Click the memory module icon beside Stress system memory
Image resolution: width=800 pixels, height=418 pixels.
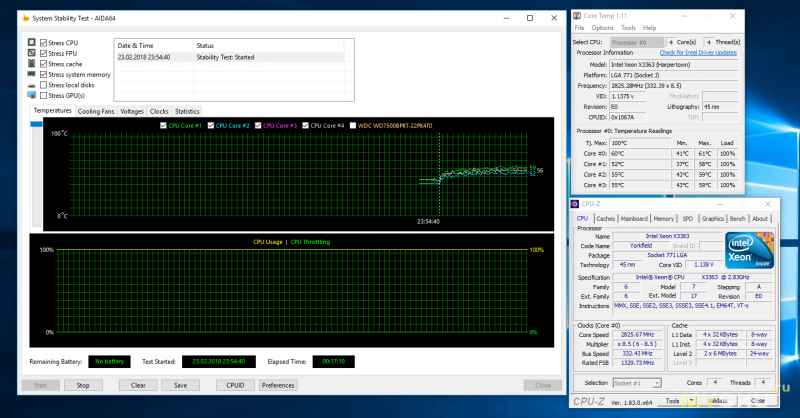(x=32, y=74)
